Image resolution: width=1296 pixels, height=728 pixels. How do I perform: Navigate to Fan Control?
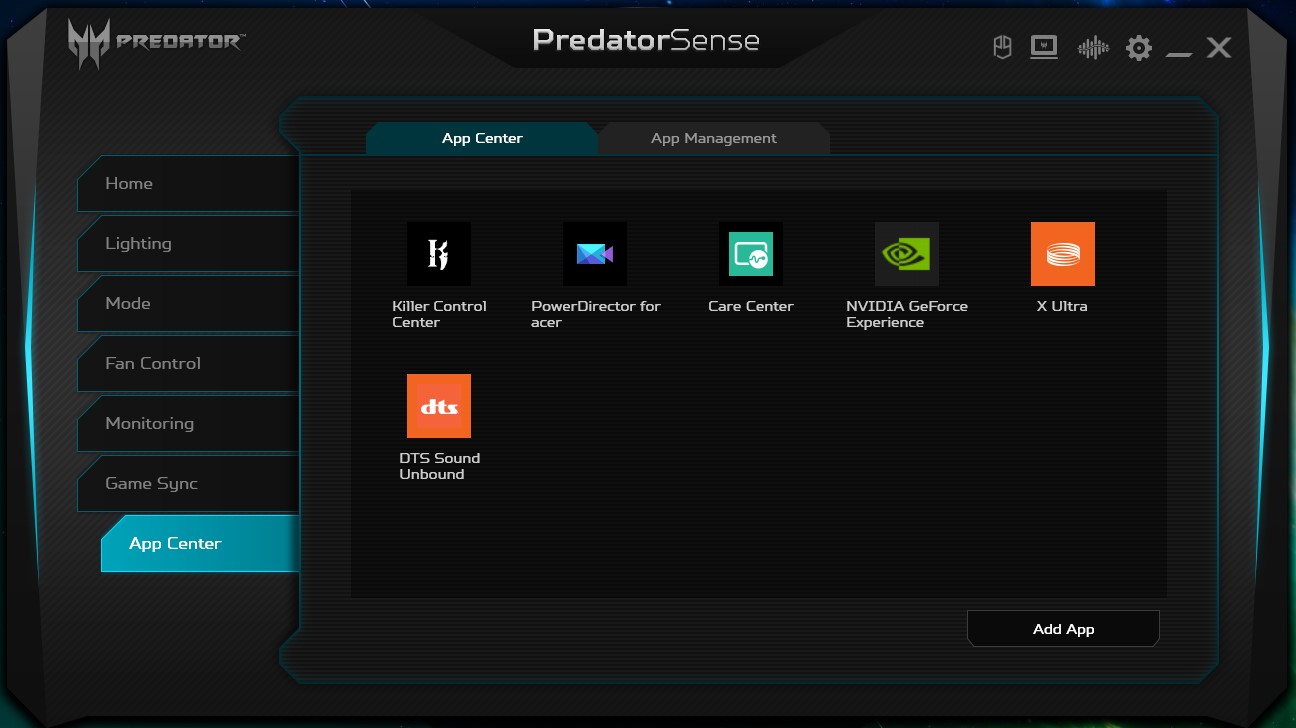[188, 364]
